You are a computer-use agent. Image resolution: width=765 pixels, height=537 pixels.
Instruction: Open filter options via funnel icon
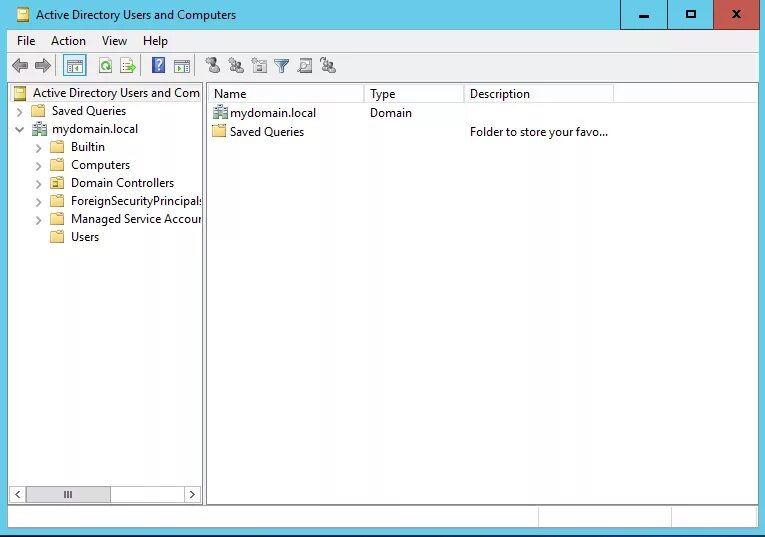(282, 65)
